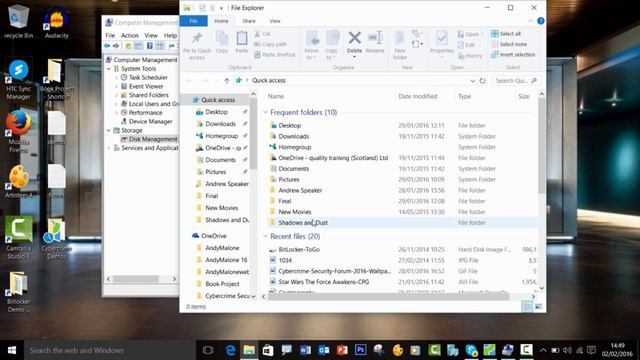Open the address bar history dropdown
Image resolution: width=640 pixels, height=360 pixels.
(x=472, y=81)
